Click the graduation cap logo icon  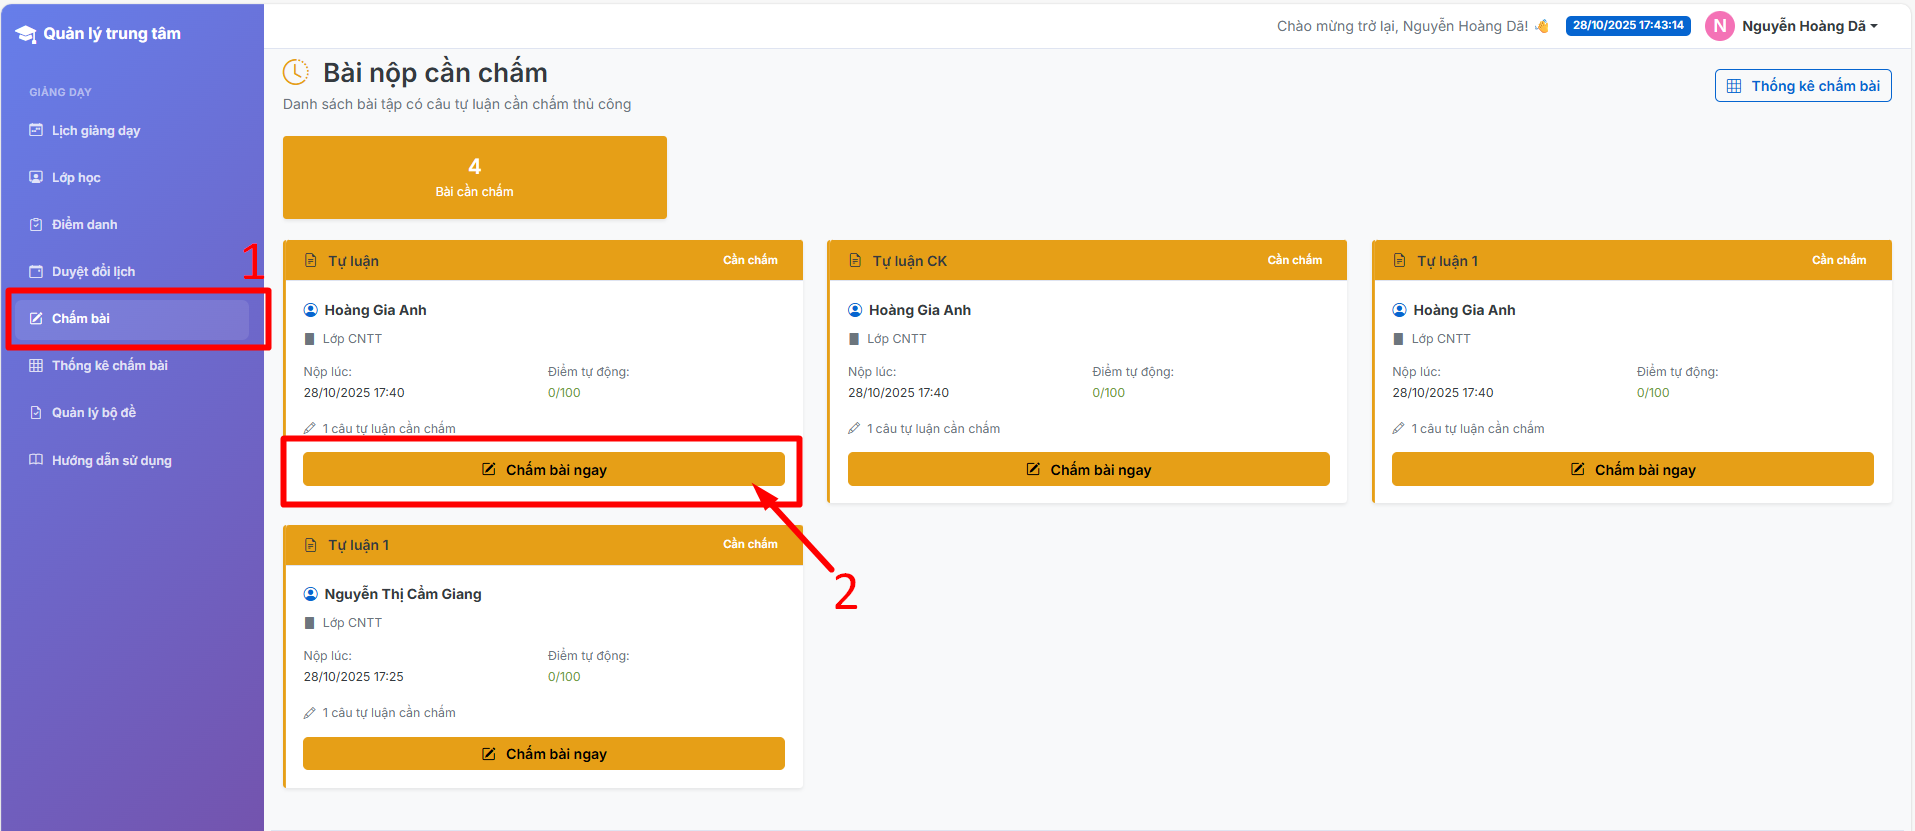point(25,34)
